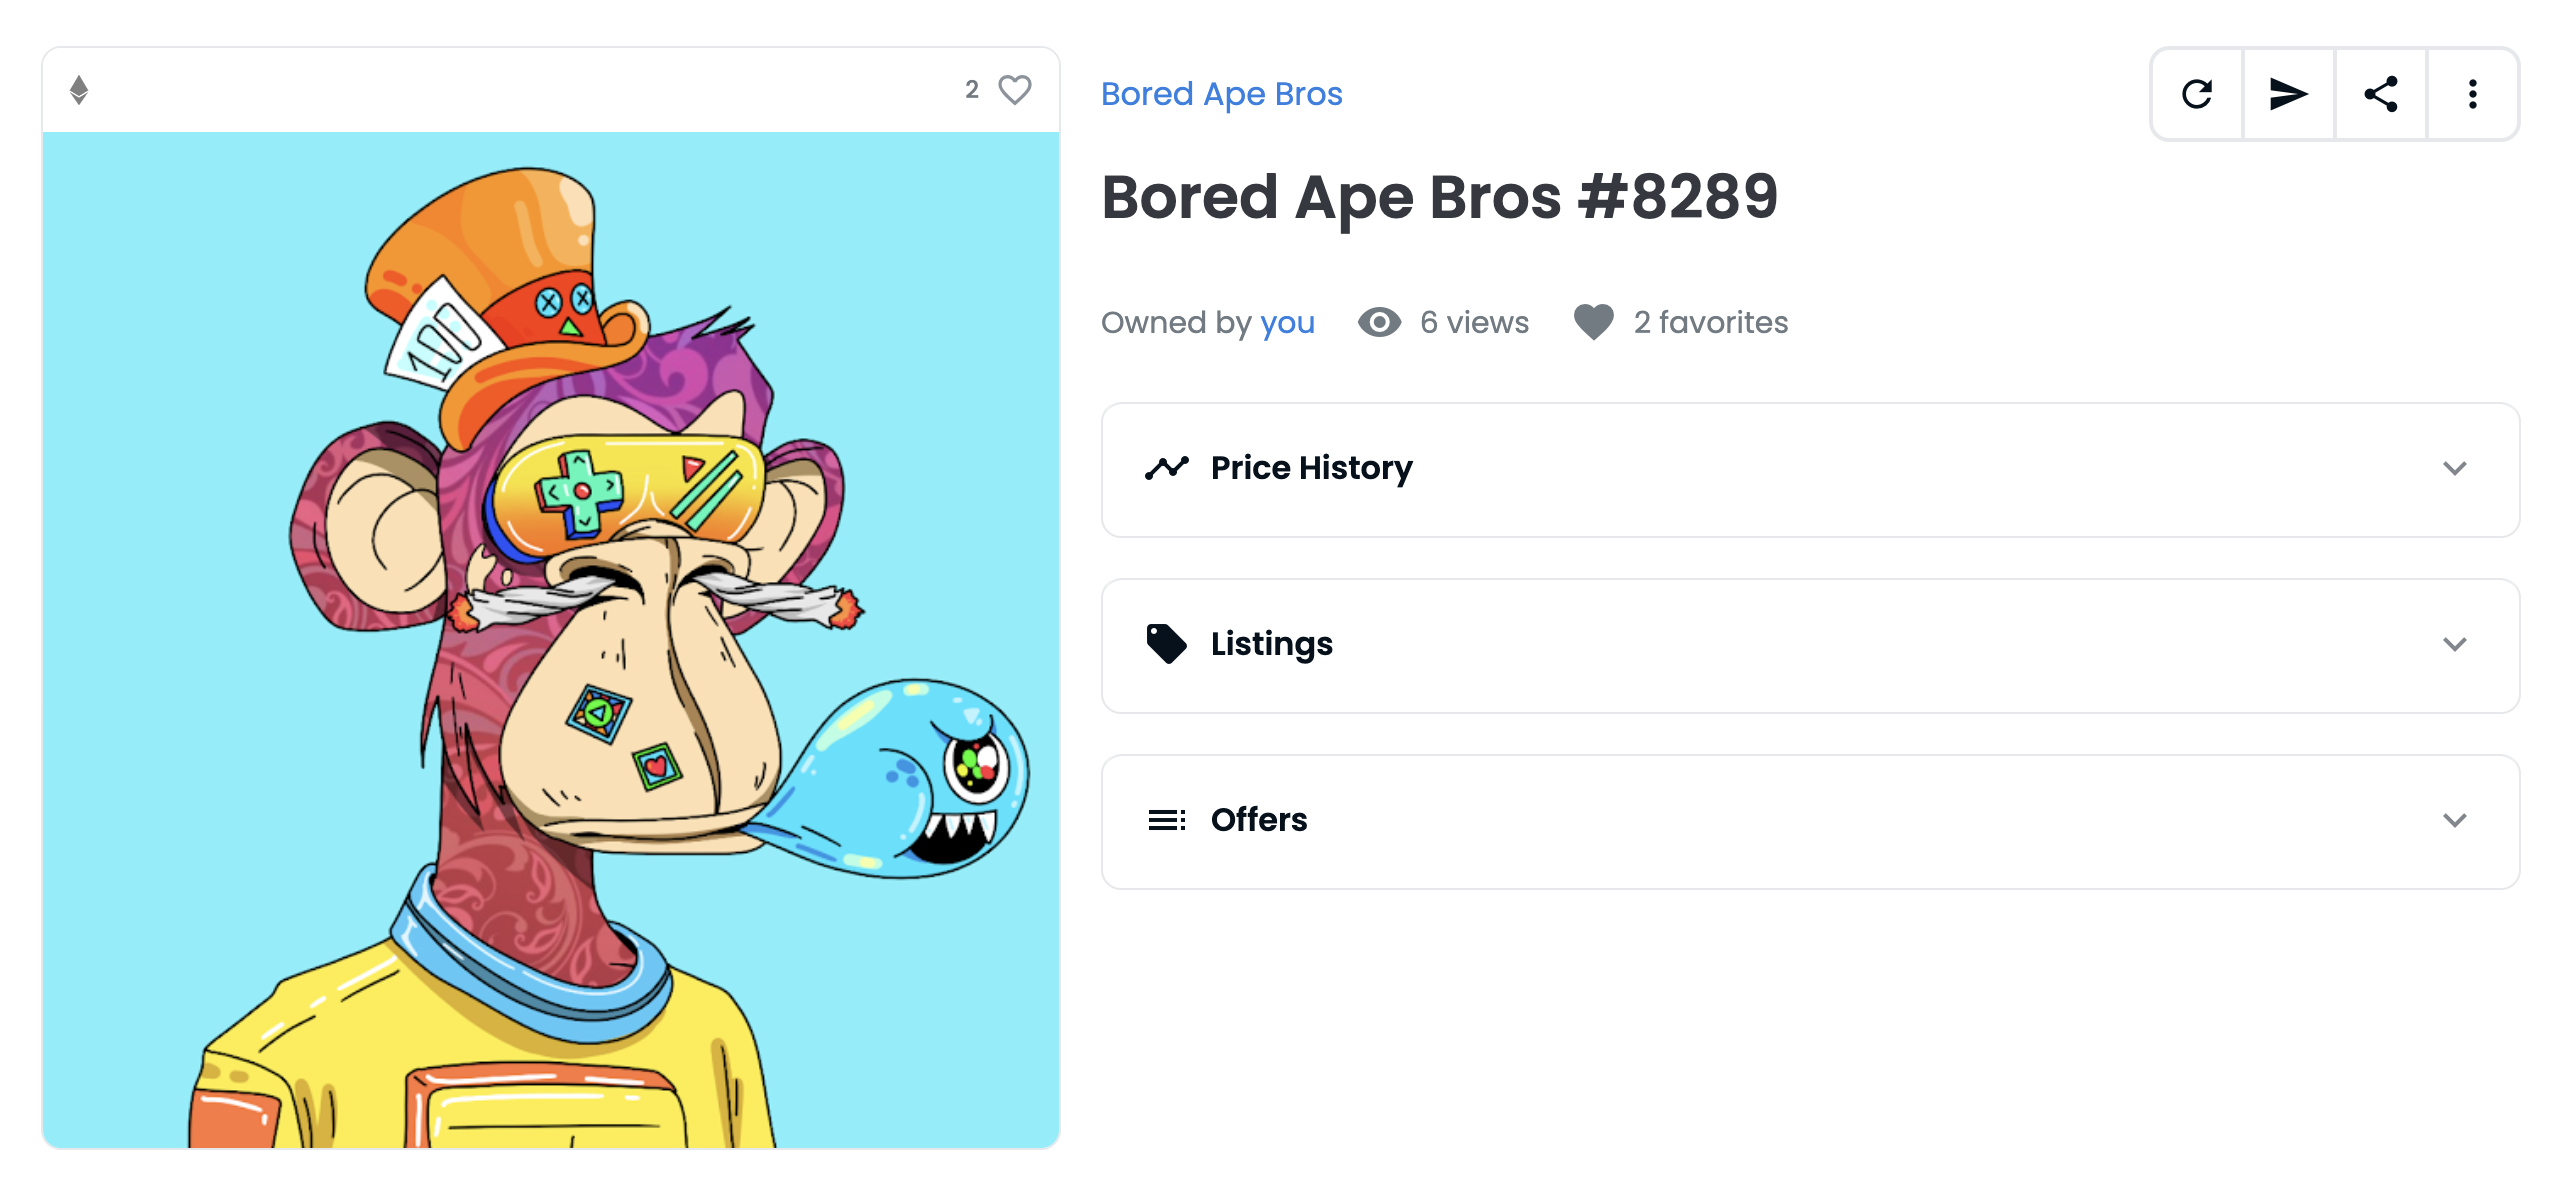Image resolution: width=2570 pixels, height=1182 pixels.
Task: Click the "you" owner link
Action: pos(1287,323)
